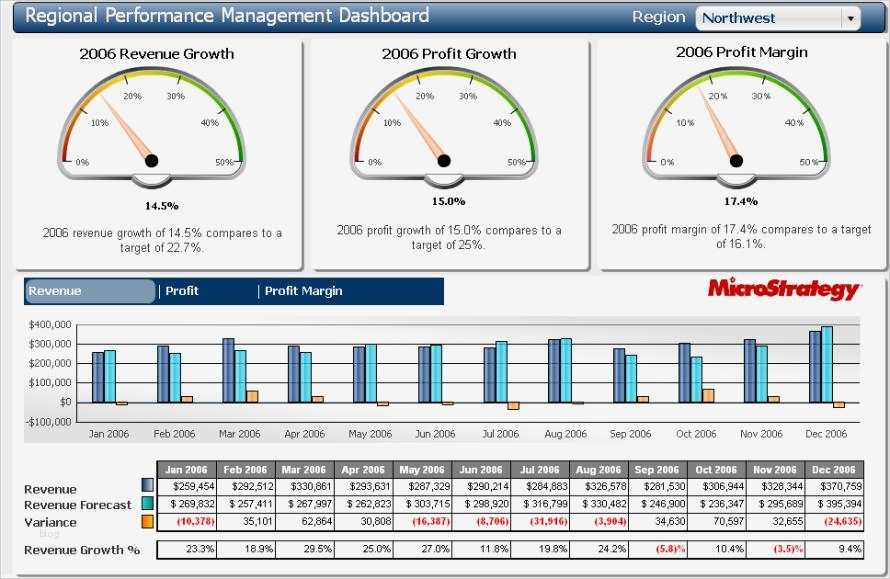890x579 pixels.
Task: Click forecast cell $ 303,715
Action: tap(422, 504)
